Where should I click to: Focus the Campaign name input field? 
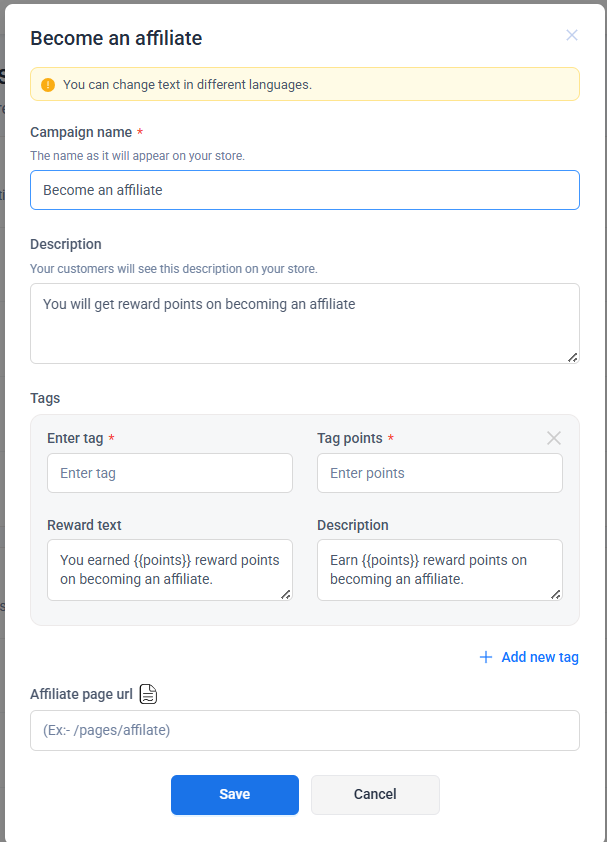304,190
